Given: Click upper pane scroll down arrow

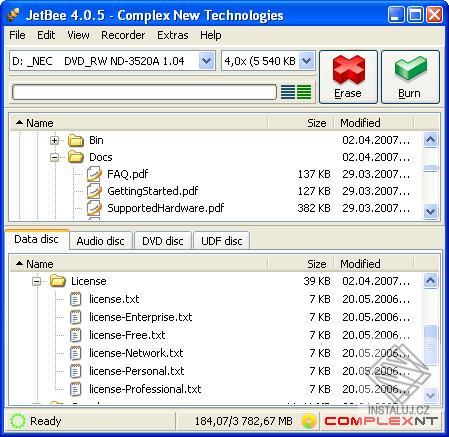Looking at the screenshot, I should (x=430, y=212).
